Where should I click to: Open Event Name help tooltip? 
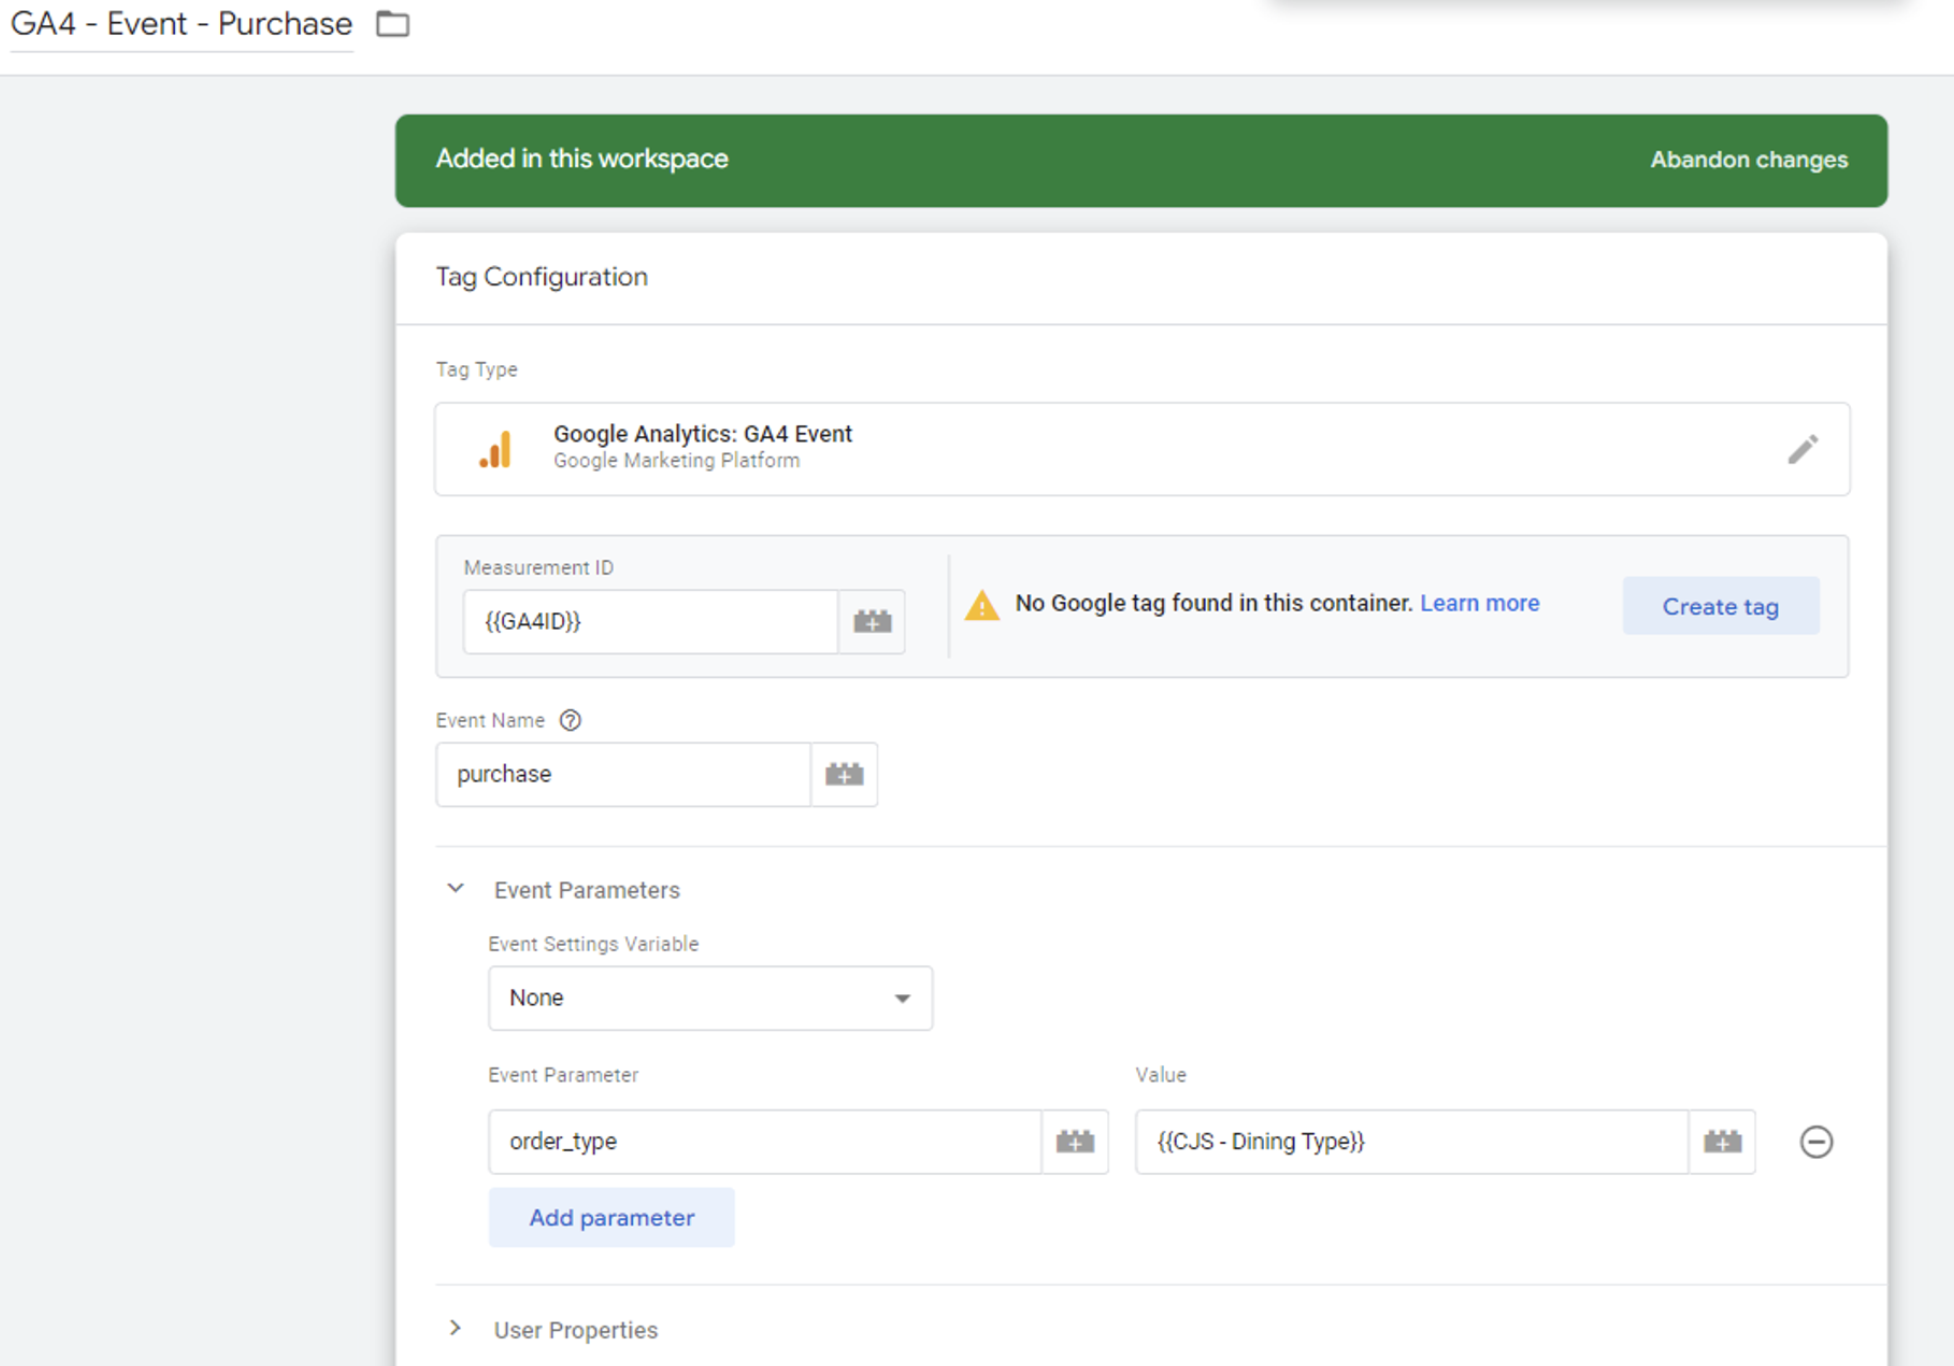pos(570,720)
